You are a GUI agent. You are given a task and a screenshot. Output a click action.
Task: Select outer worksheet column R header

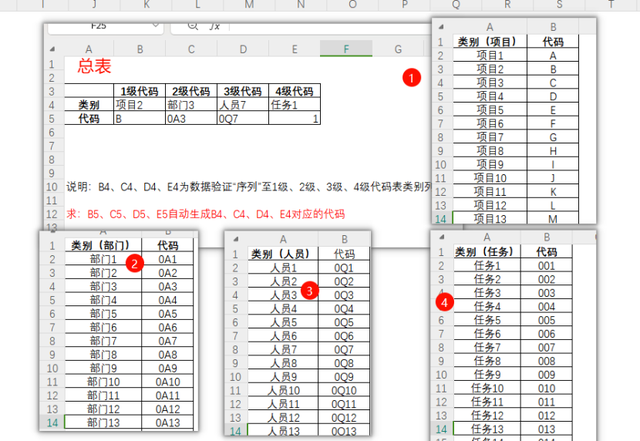[x=507, y=4]
